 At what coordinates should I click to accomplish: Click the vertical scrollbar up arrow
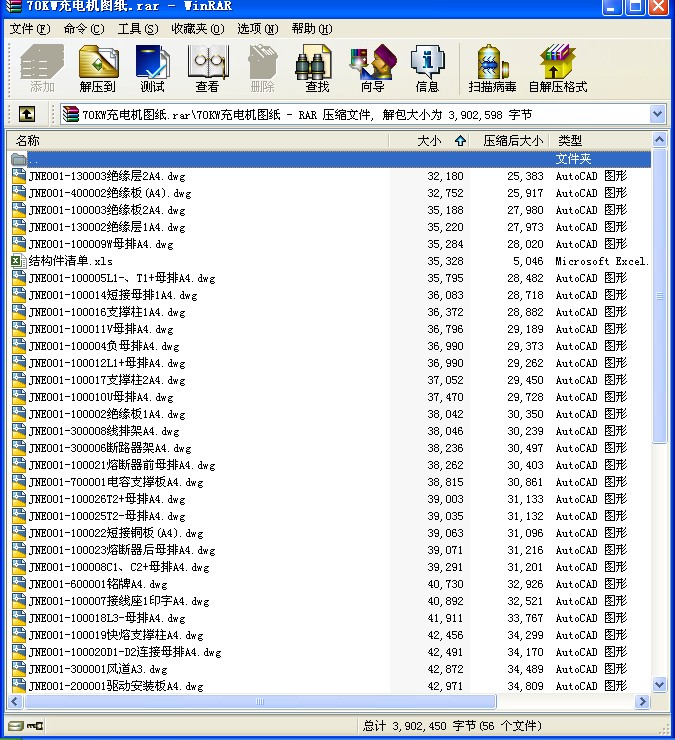click(x=659, y=140)
